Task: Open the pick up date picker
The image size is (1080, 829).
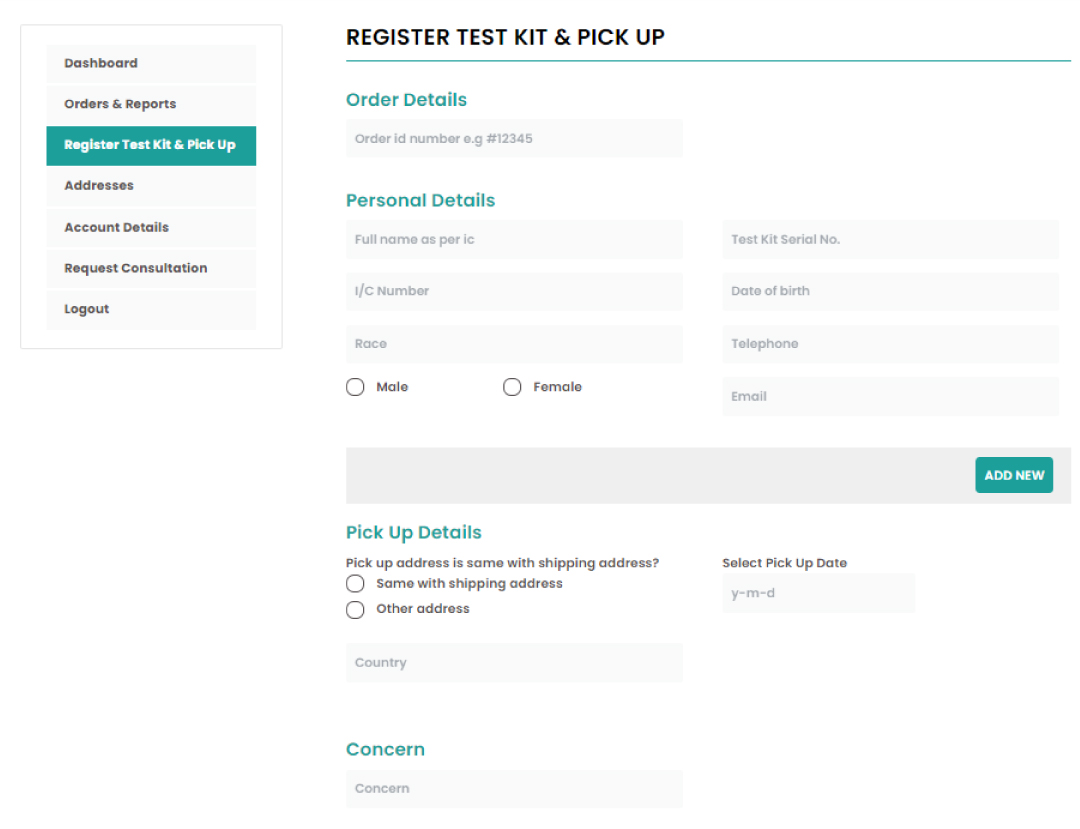Action: [x=818, y=592]
